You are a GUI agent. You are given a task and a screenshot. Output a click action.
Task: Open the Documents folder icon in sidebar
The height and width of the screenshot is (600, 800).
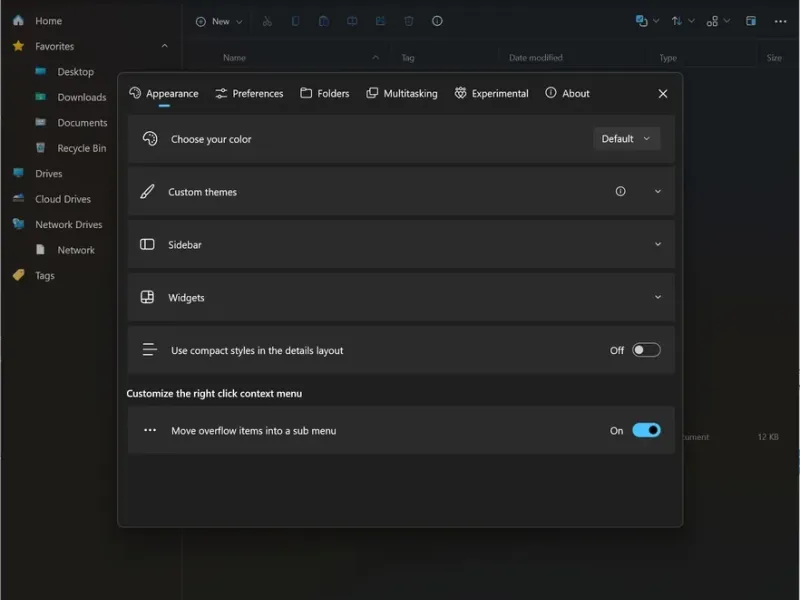click(x=41, y=122)
